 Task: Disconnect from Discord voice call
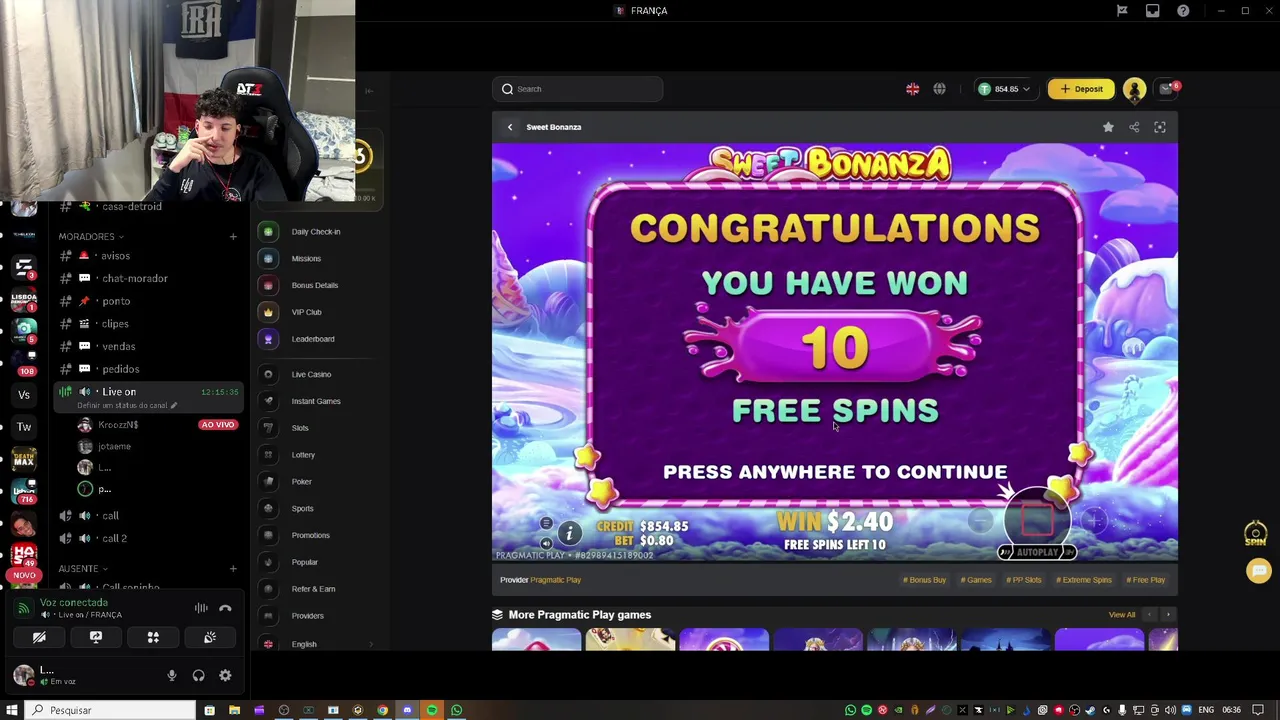(x=225, y=608)
